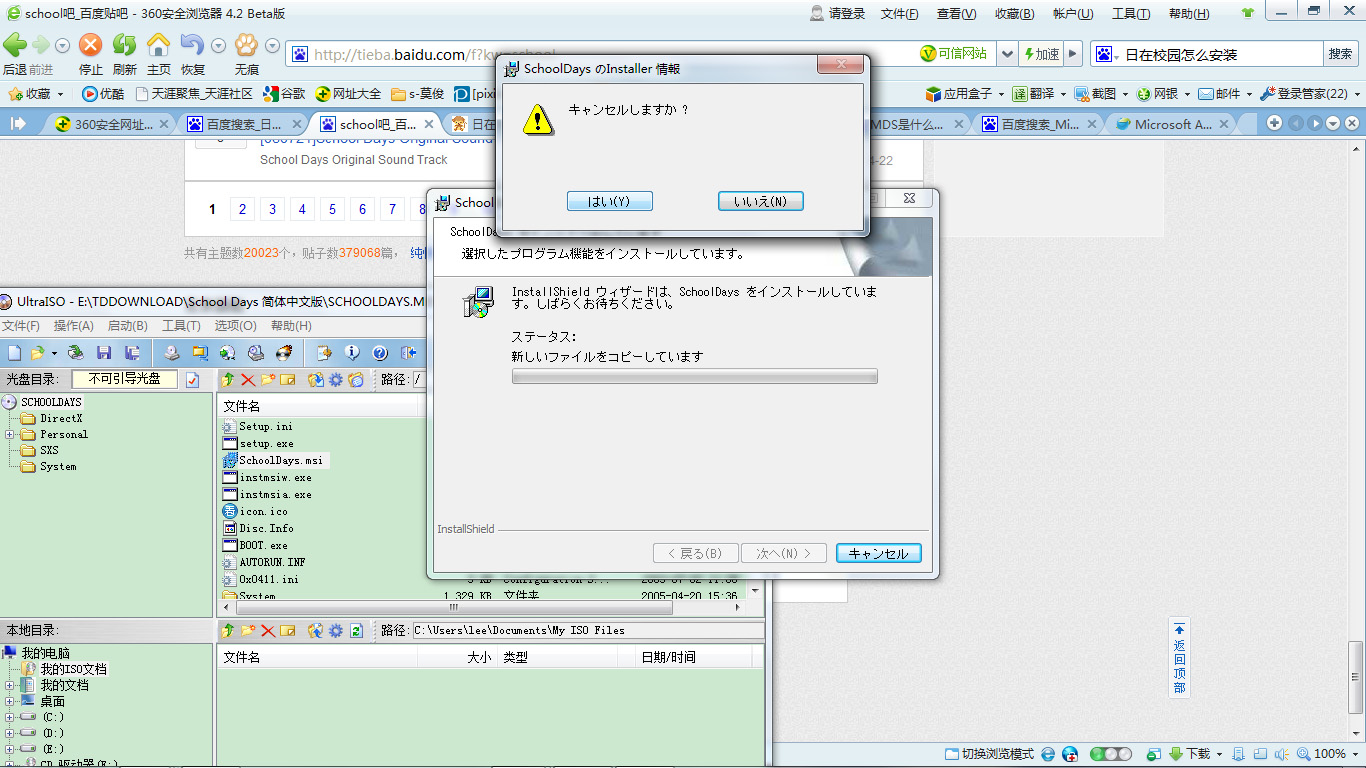
Task: Click the local path field in UltraISO
Action: pyautogui.click(x=588, y=631)
